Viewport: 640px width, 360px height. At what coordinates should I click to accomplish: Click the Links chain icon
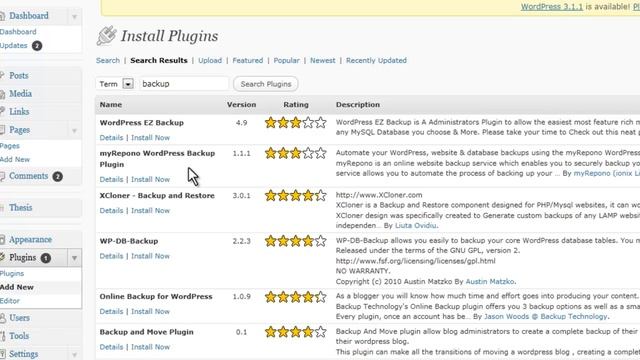(x=2, y=111)
